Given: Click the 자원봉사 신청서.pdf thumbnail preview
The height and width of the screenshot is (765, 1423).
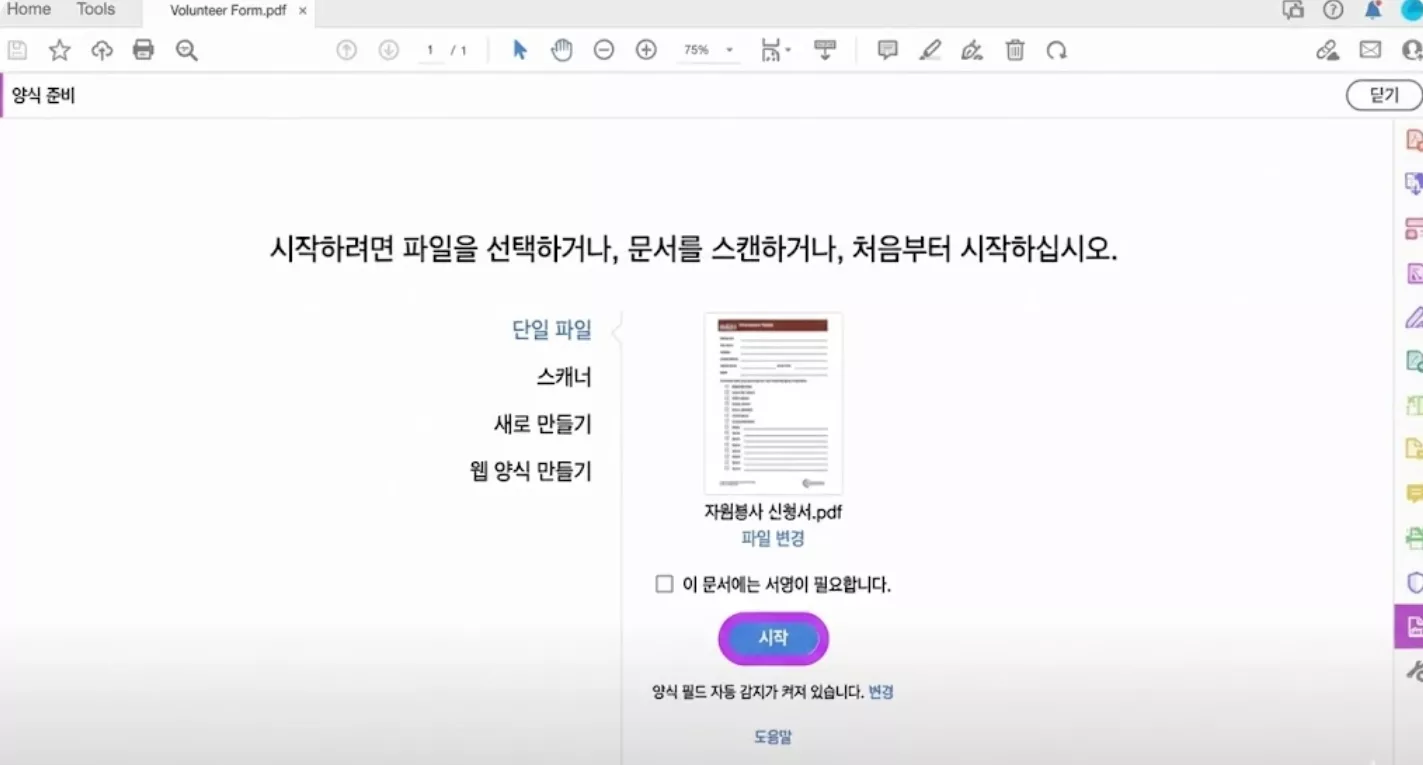Looking at the screenshot, I should (772, 402).
